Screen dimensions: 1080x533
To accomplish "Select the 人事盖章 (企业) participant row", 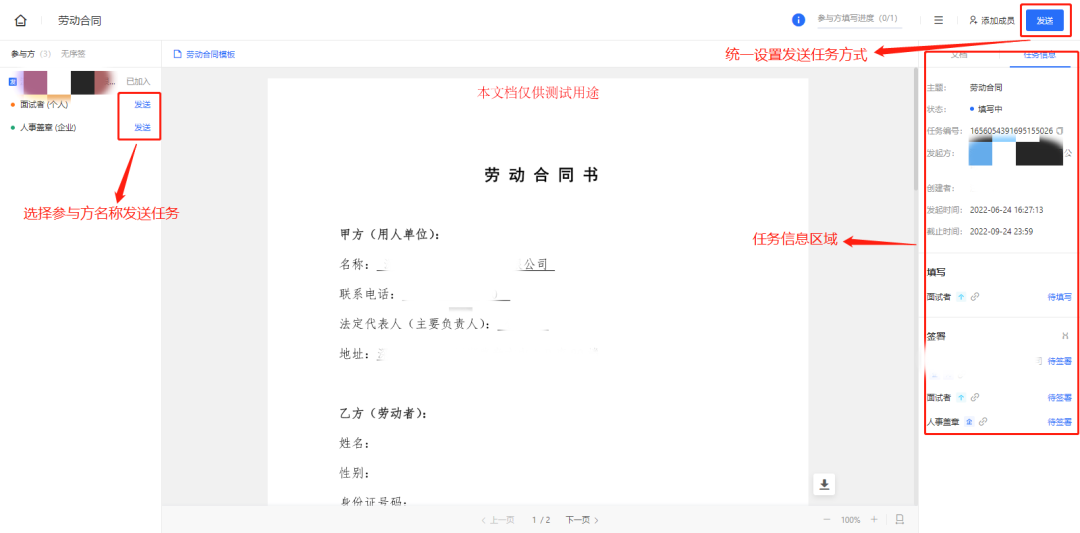I will (79, 127).
